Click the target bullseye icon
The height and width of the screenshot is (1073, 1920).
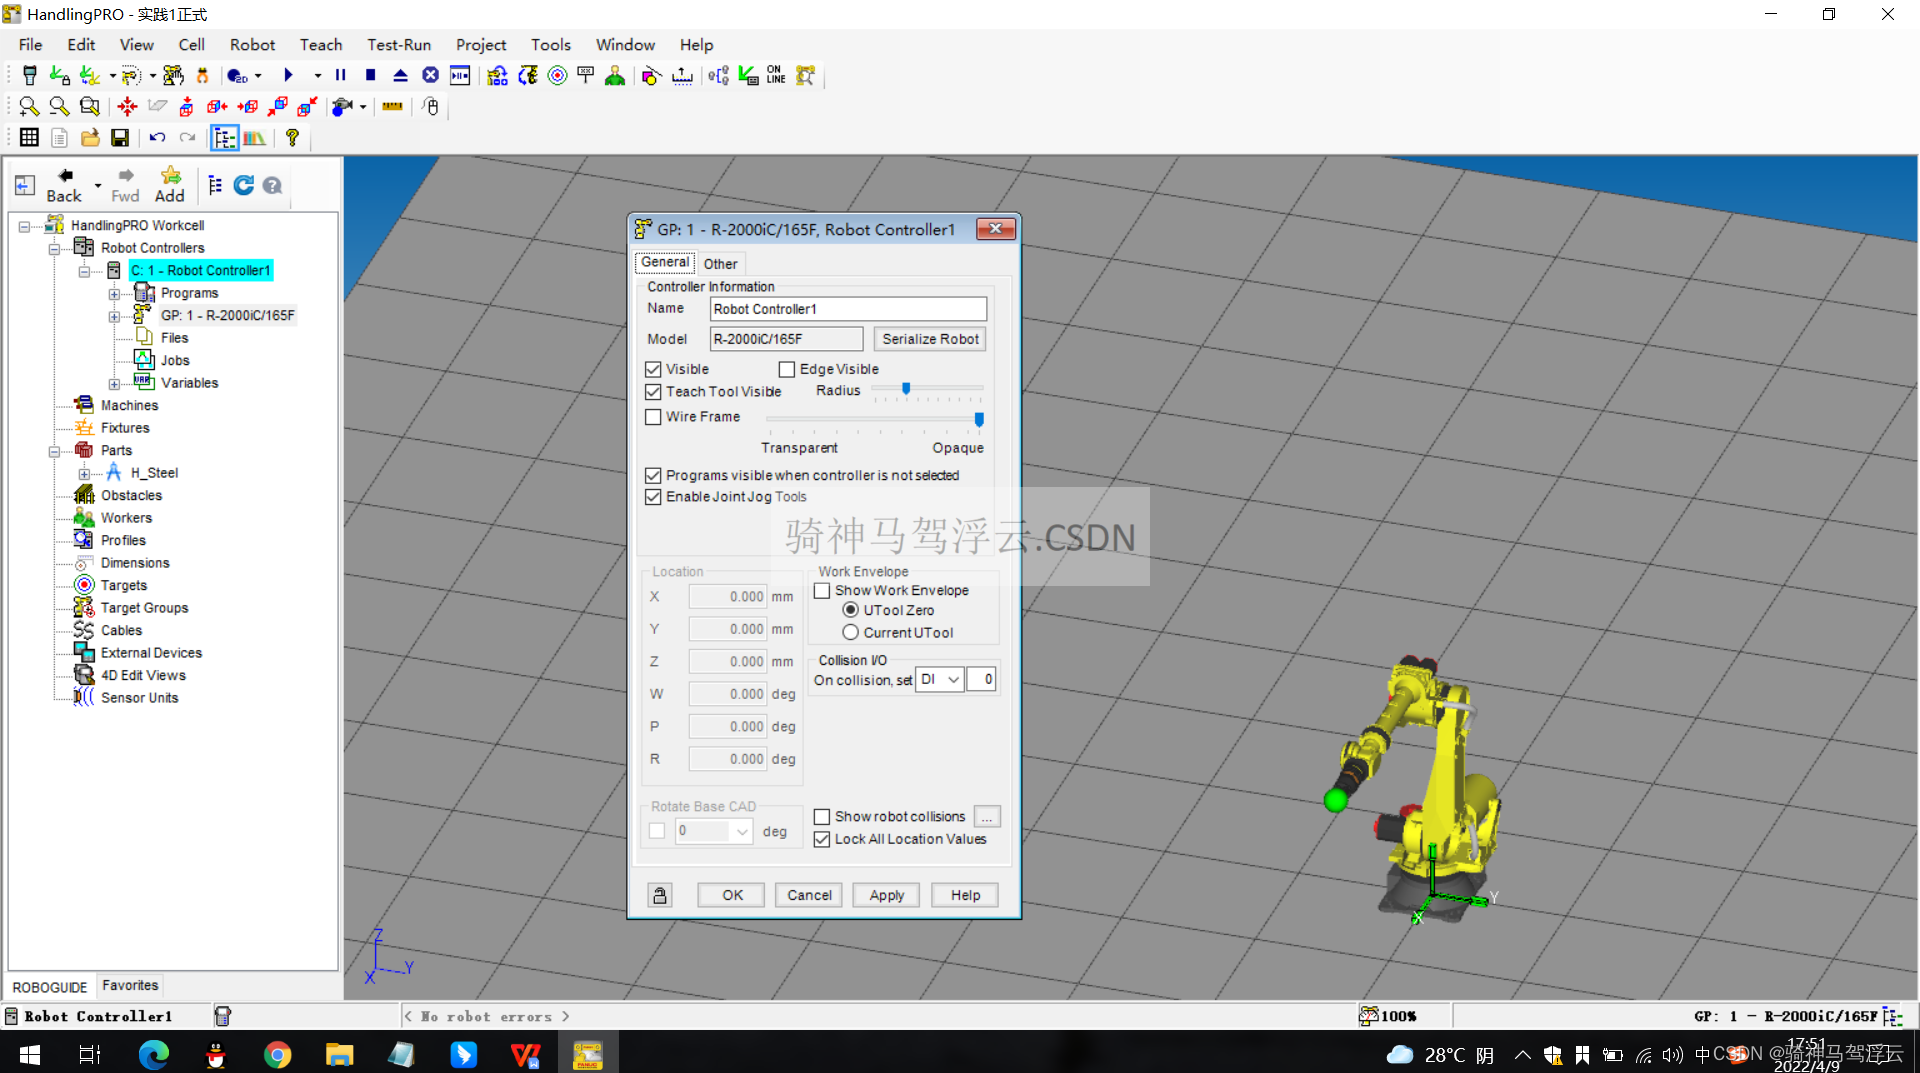tap(558, 76)
